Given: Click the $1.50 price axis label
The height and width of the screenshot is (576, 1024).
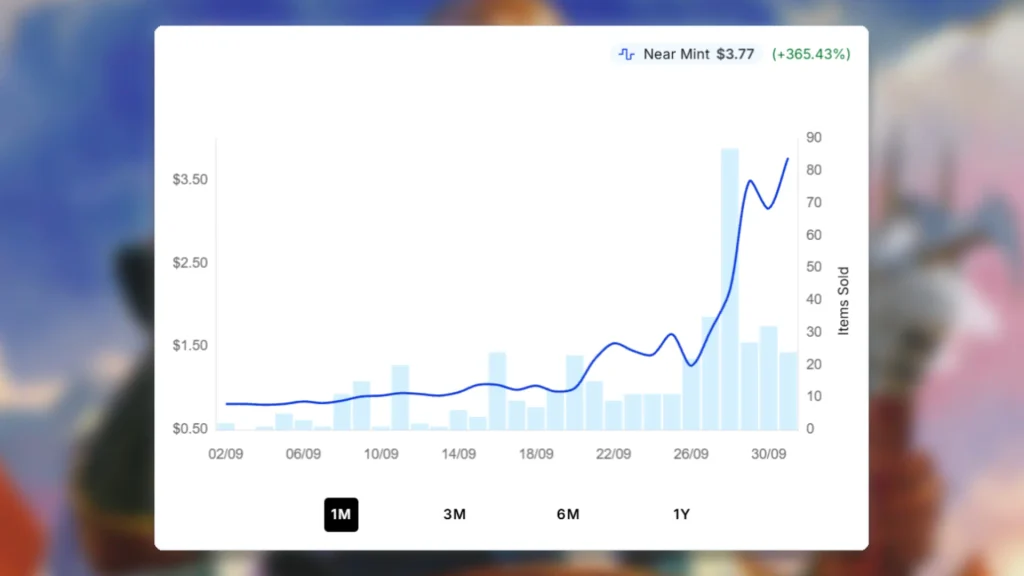Looking at the screenshot, I should coord(190,345).
